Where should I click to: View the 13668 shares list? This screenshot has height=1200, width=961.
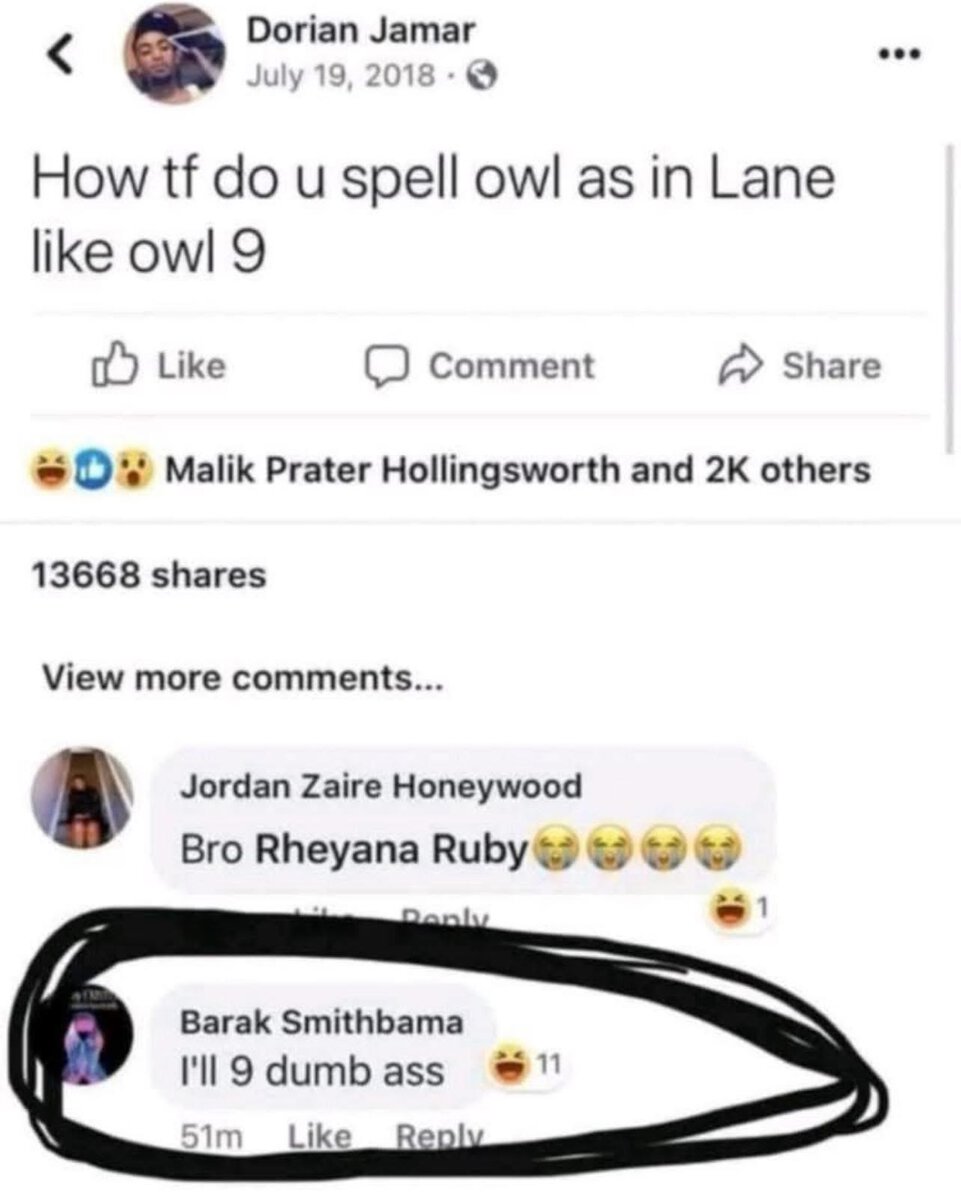pyautogui.click(x=149, y=576)
